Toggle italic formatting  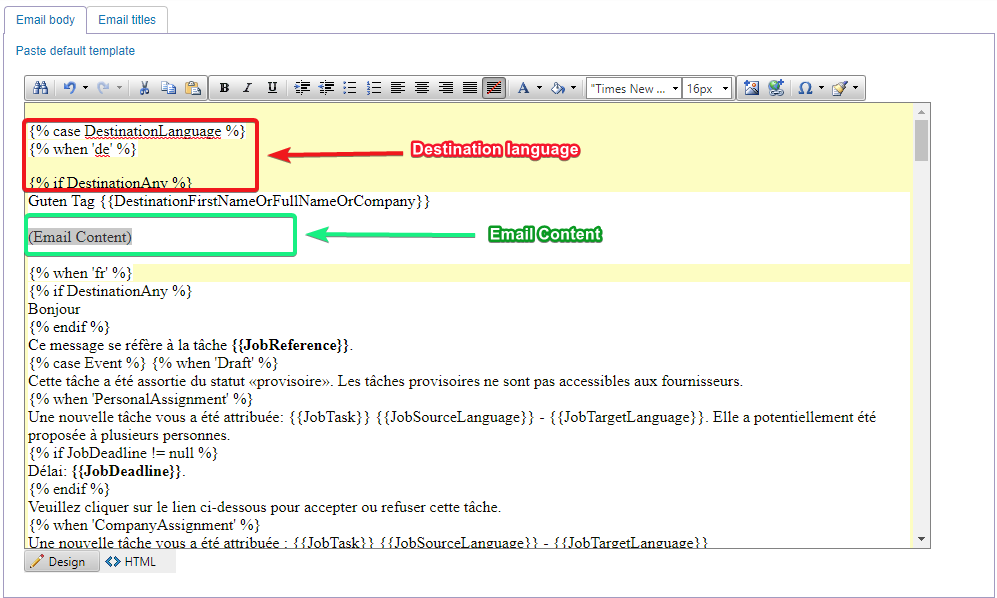(x=248, y=88)
